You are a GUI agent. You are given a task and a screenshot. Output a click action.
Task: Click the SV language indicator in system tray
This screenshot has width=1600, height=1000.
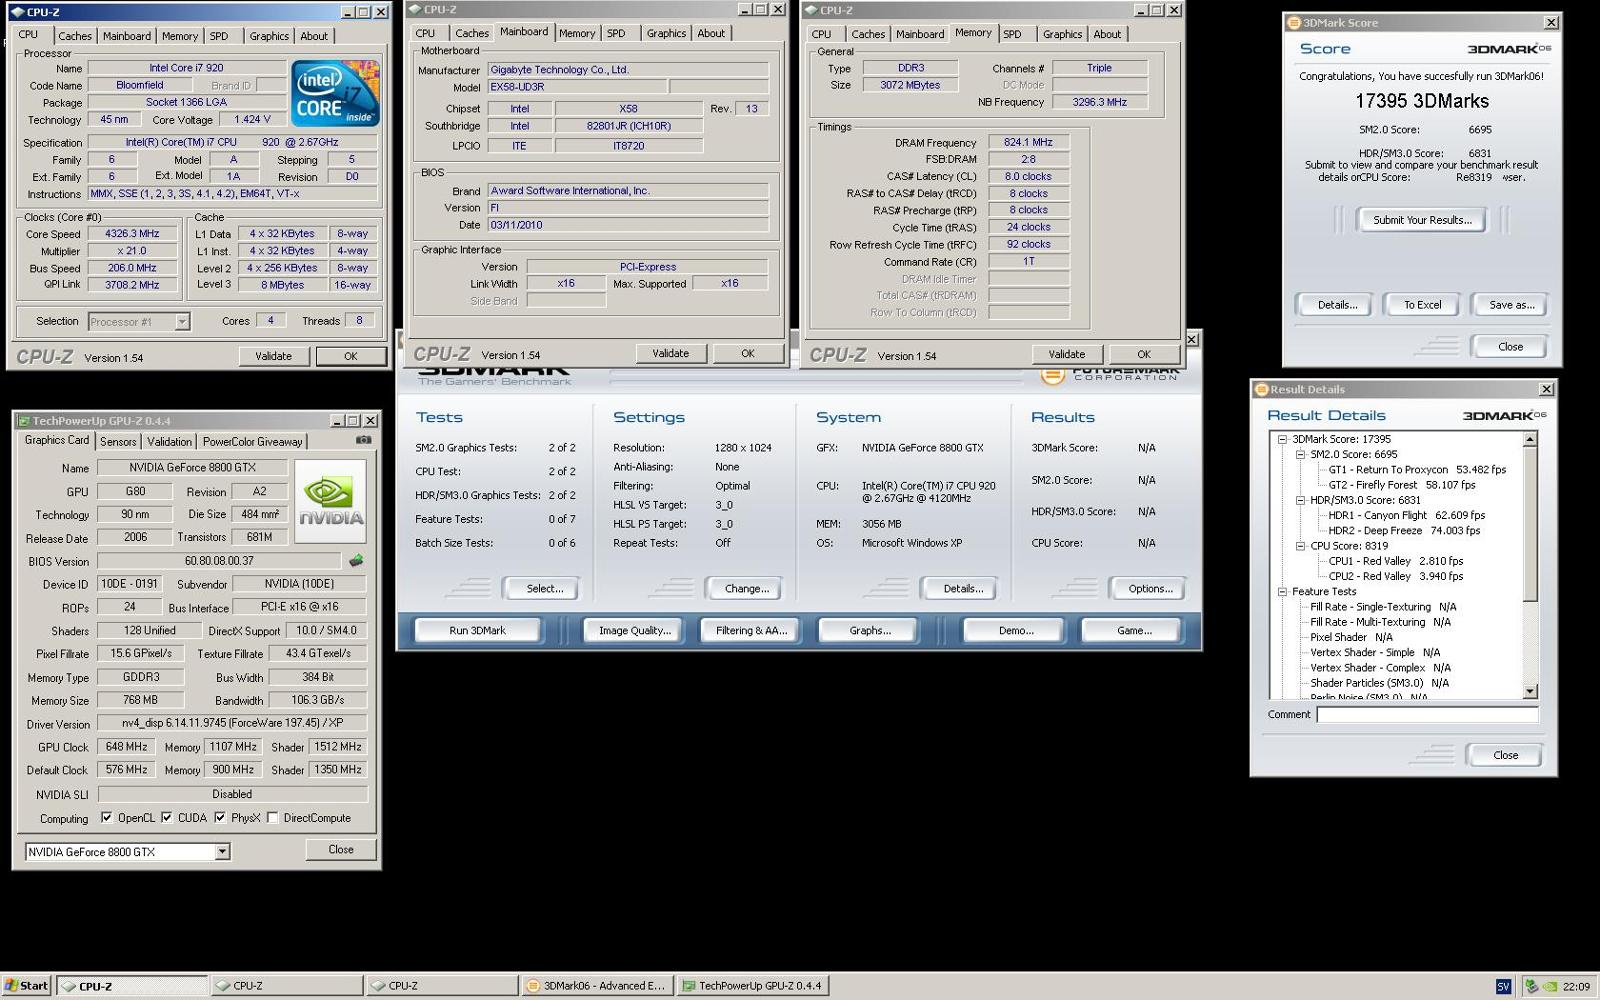1503,986
